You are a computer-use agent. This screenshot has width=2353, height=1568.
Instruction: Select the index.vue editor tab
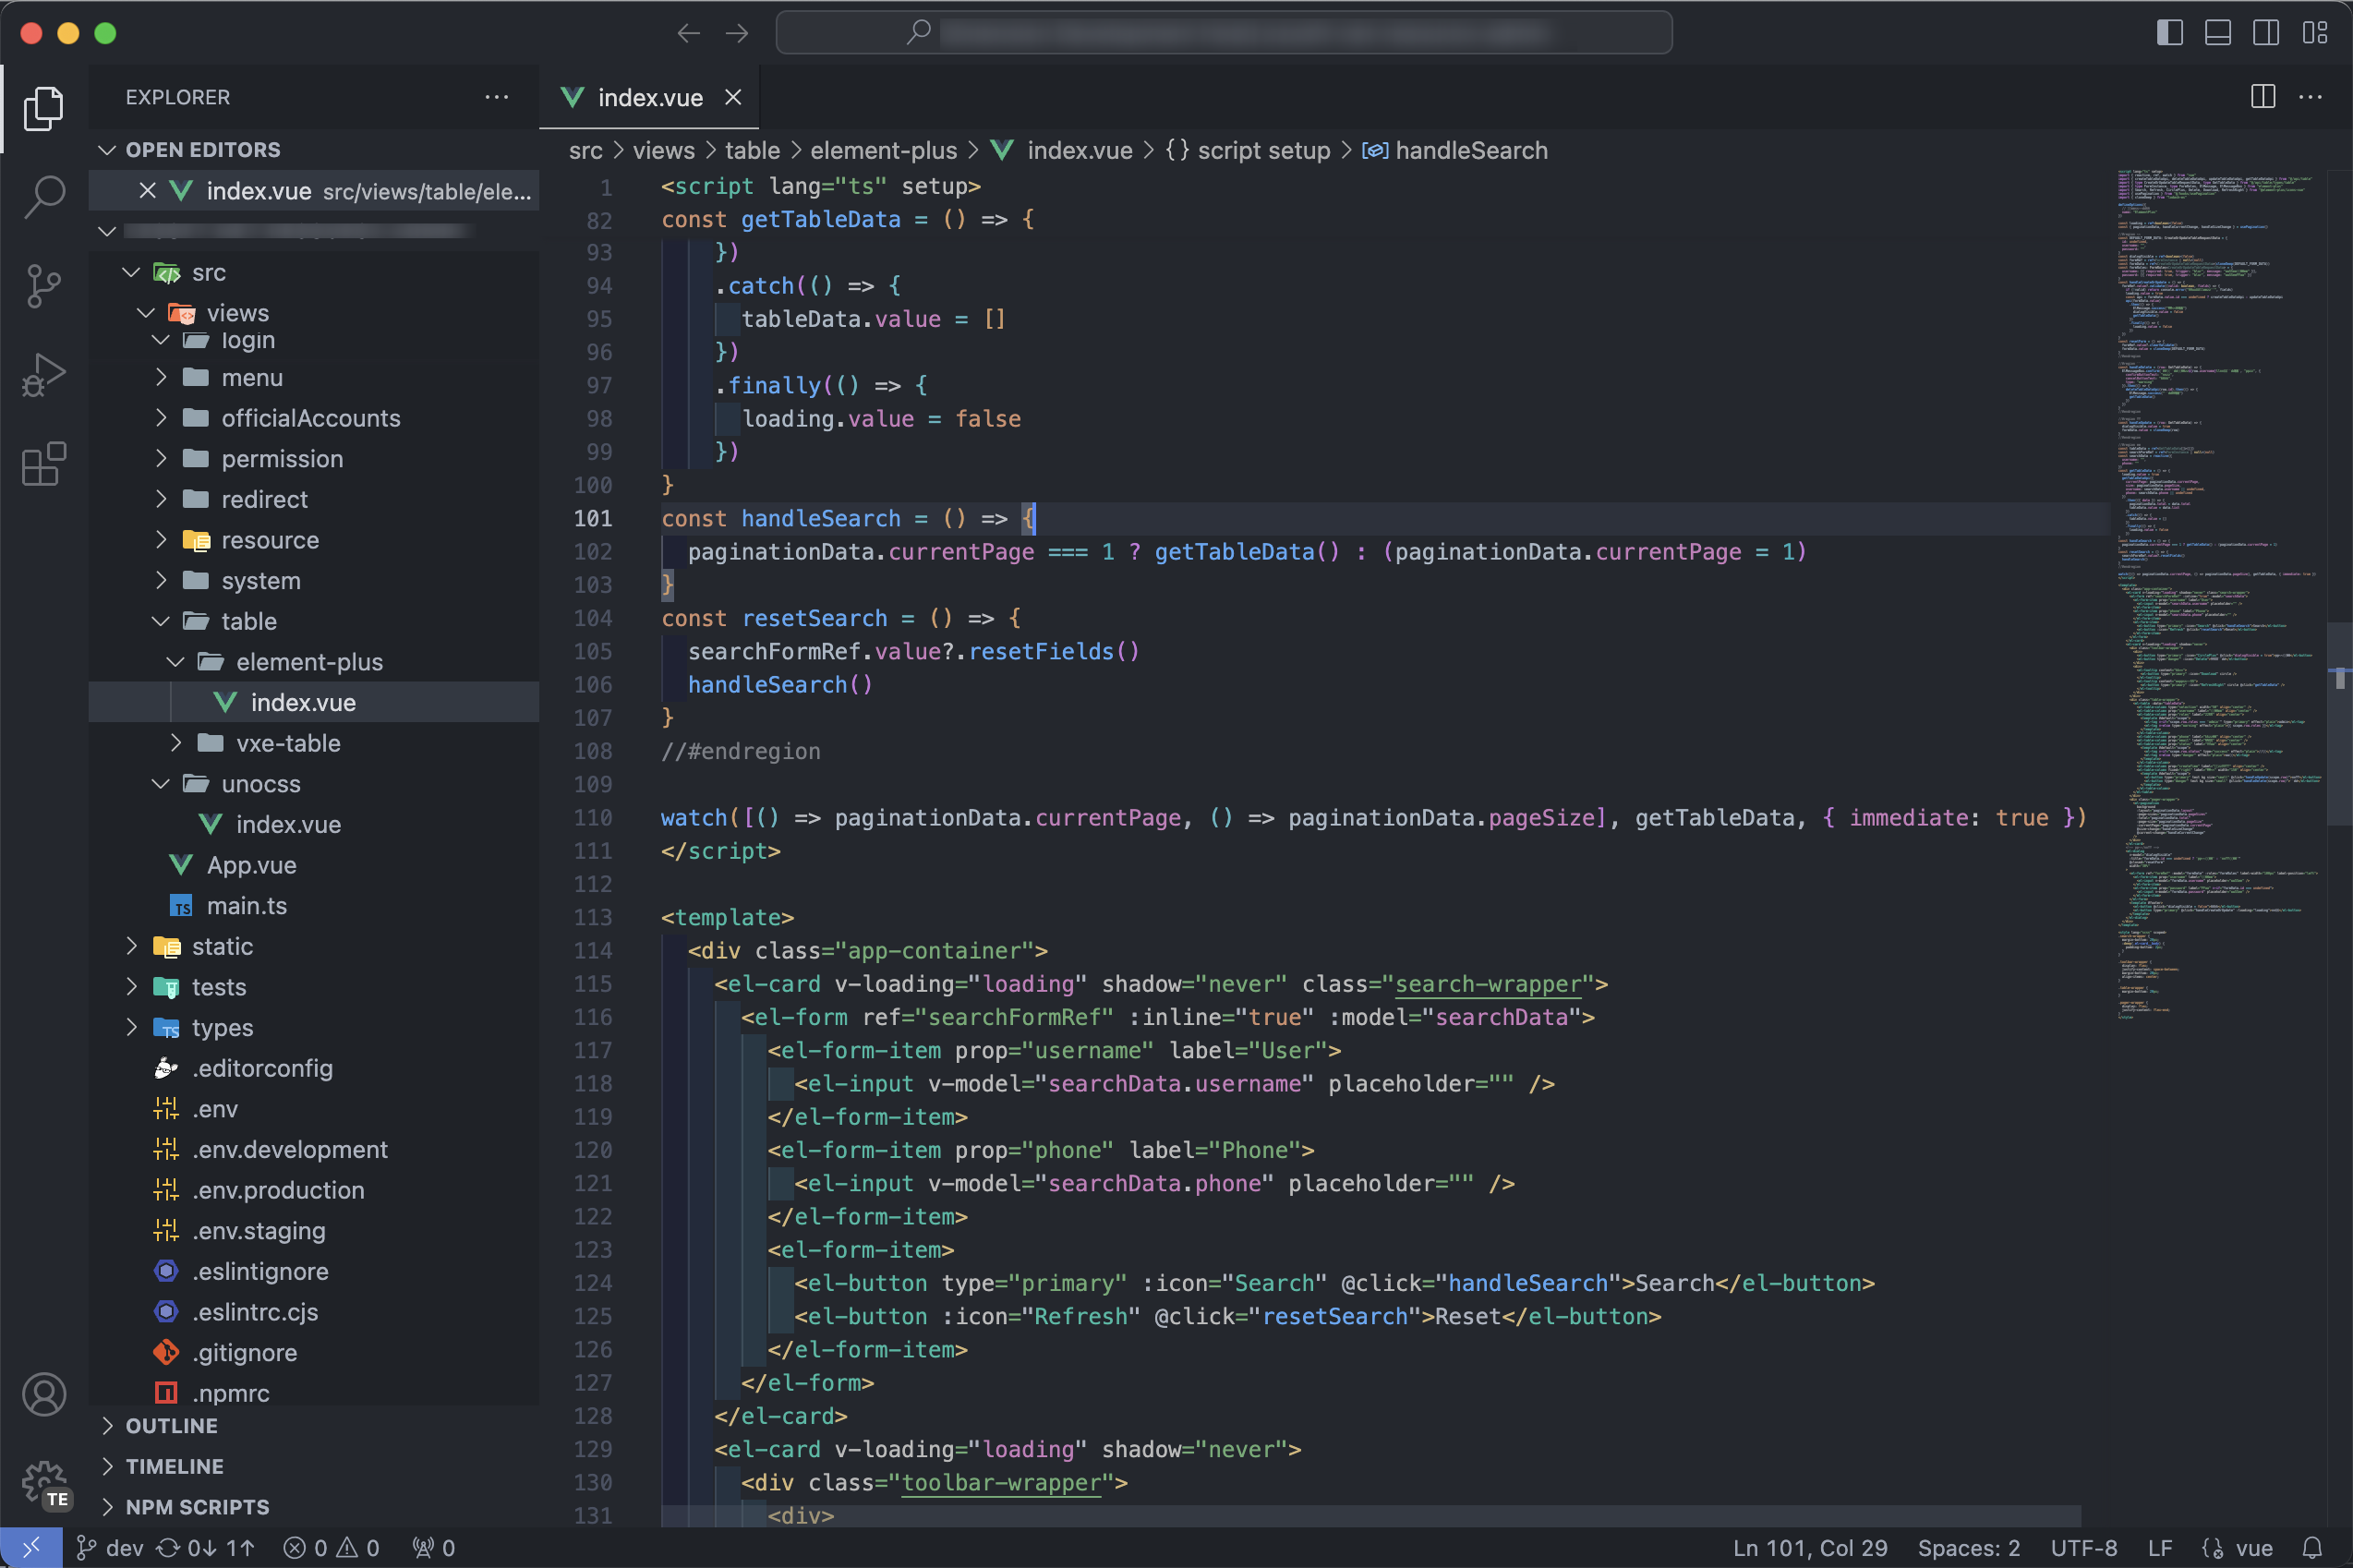tap(649, 97)
